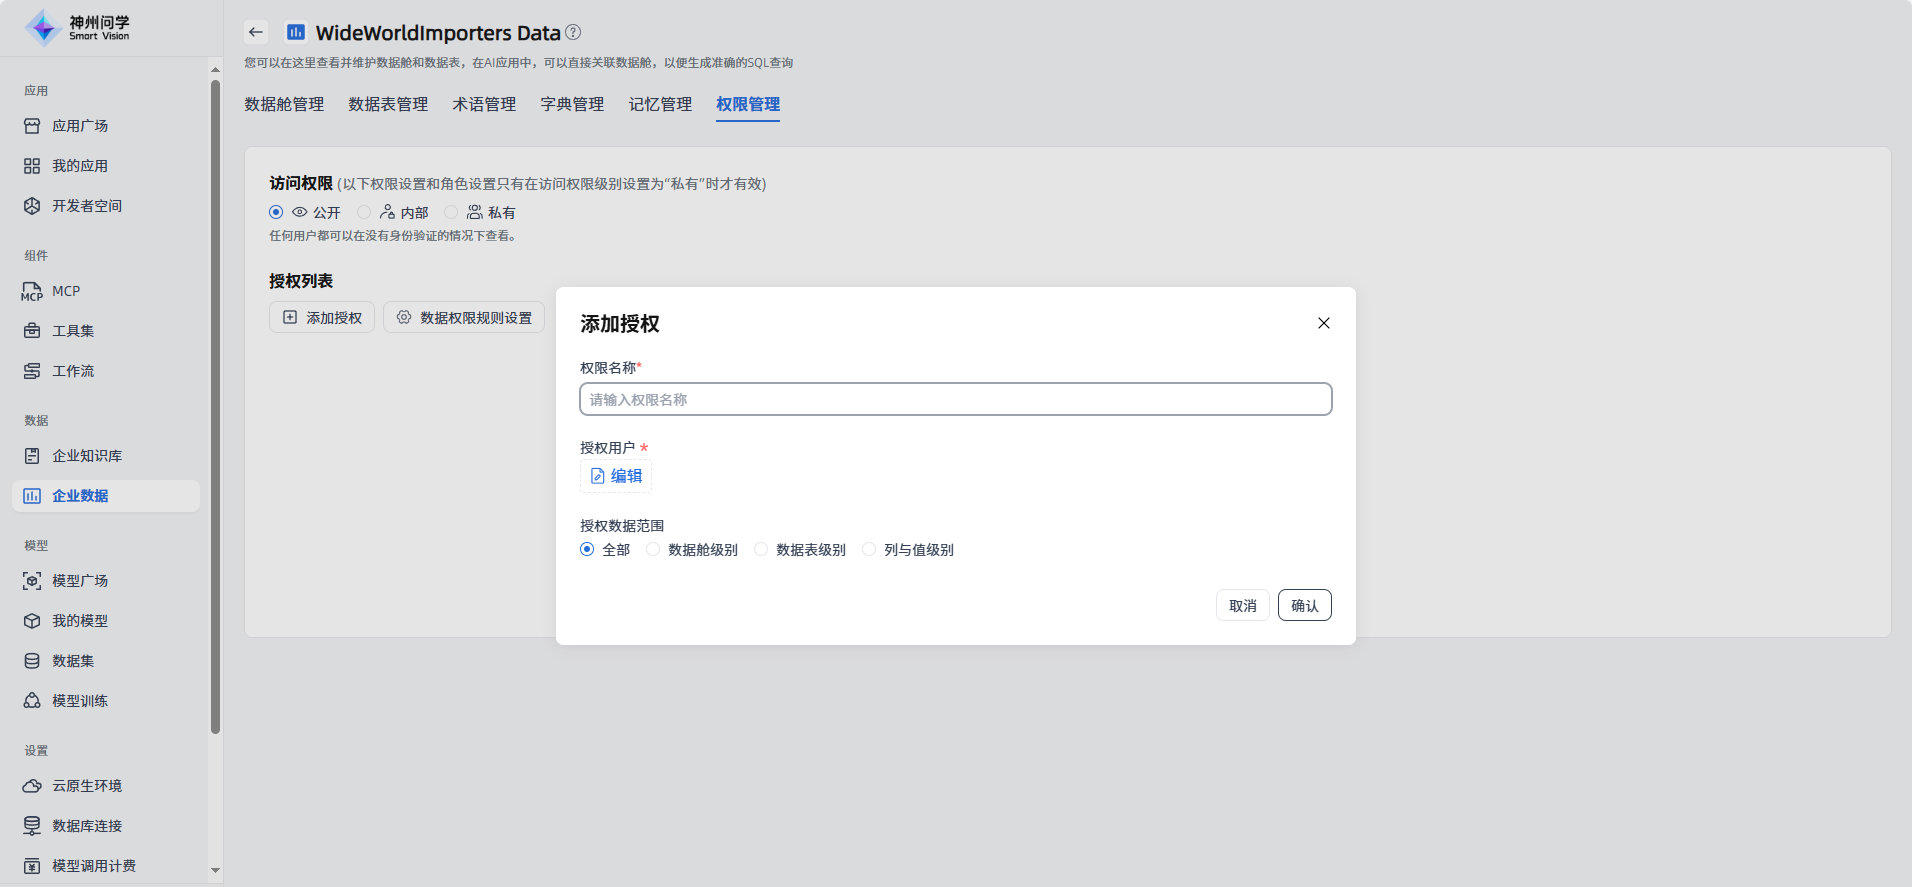
Task: Click 编辑 to edit authorized users
Action: (x=616, y=476)
